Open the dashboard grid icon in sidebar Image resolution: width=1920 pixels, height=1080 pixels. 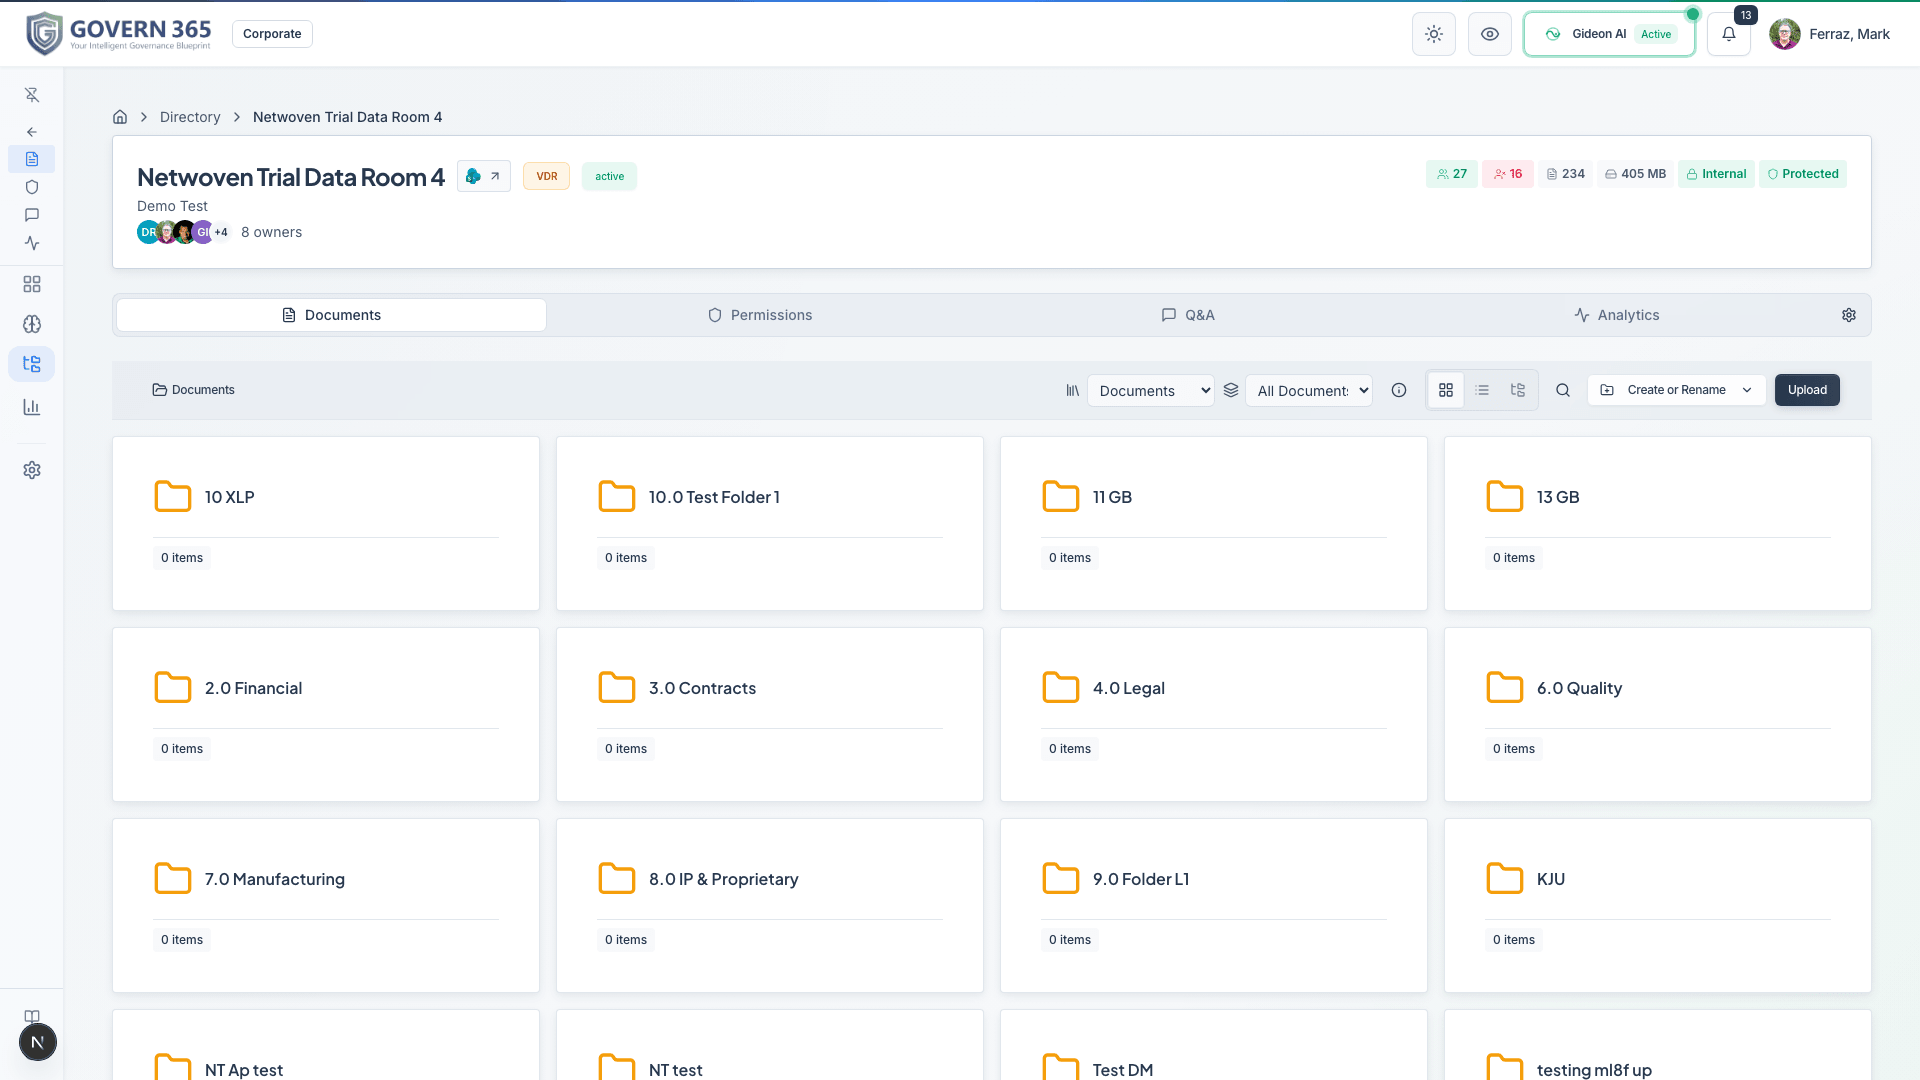[32, 285]
